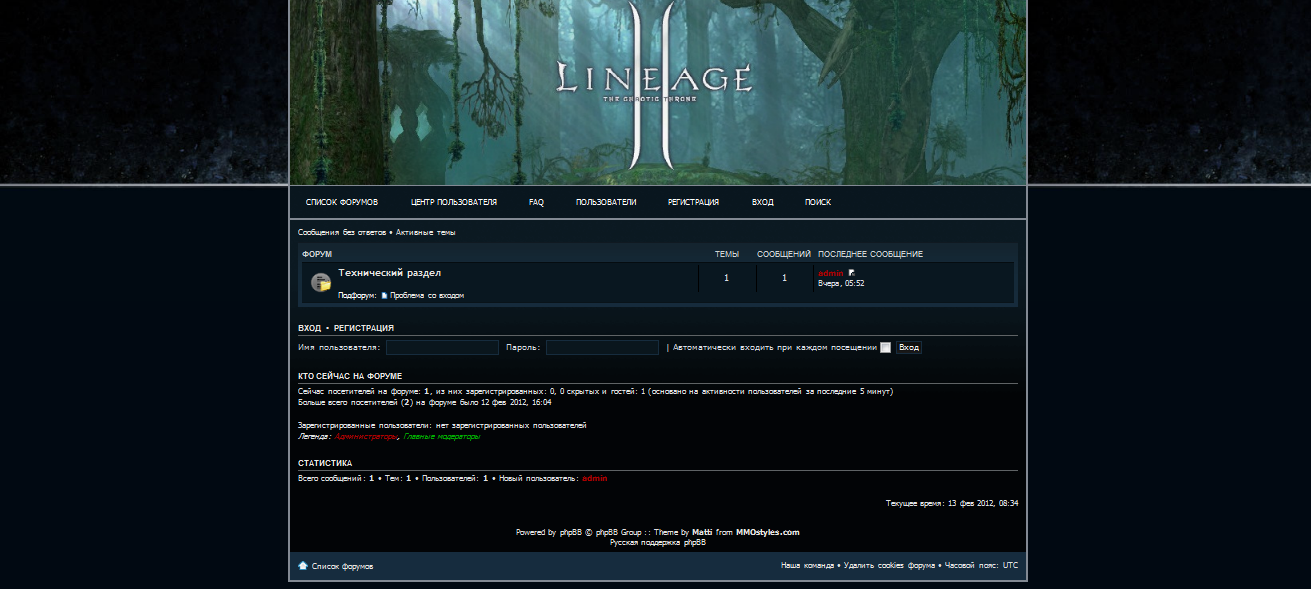Screen dimensions: 1311x589
Task: Open the Сообщения без ответов link
Action: tap(342, 232)
